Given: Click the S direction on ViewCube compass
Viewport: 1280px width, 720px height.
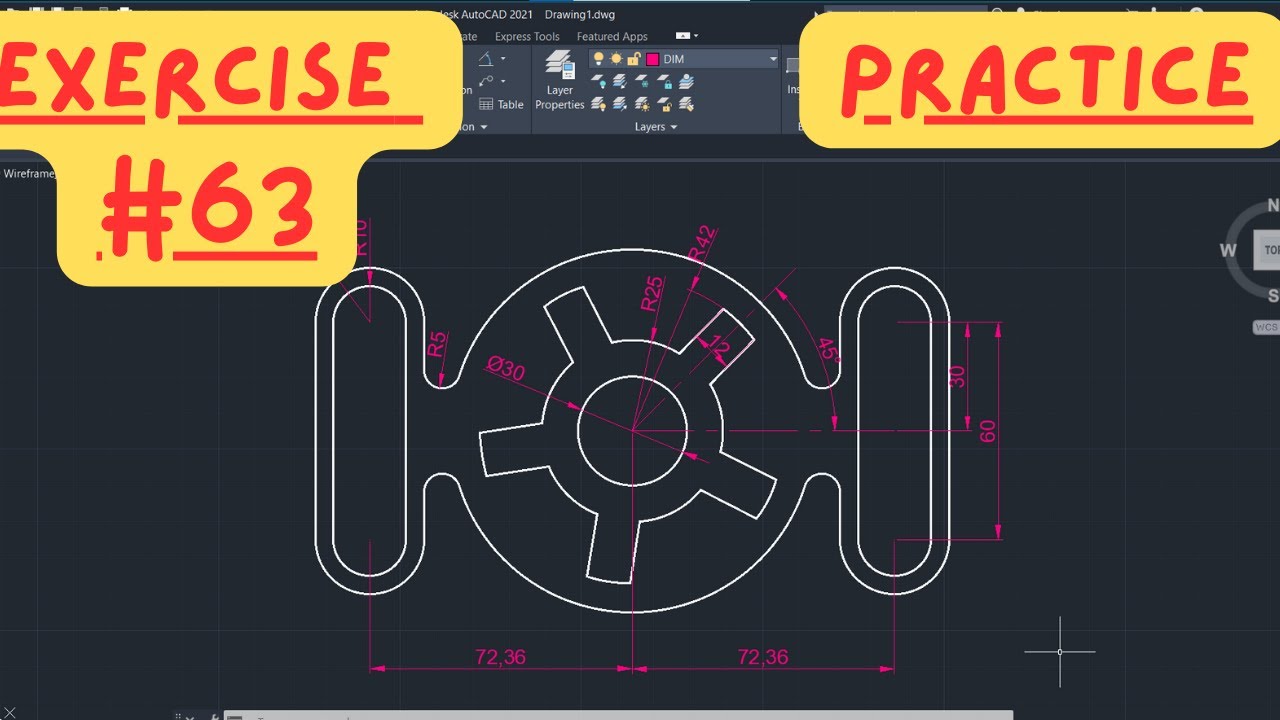Looking at the screenshot, I should tap(1273, 295).
